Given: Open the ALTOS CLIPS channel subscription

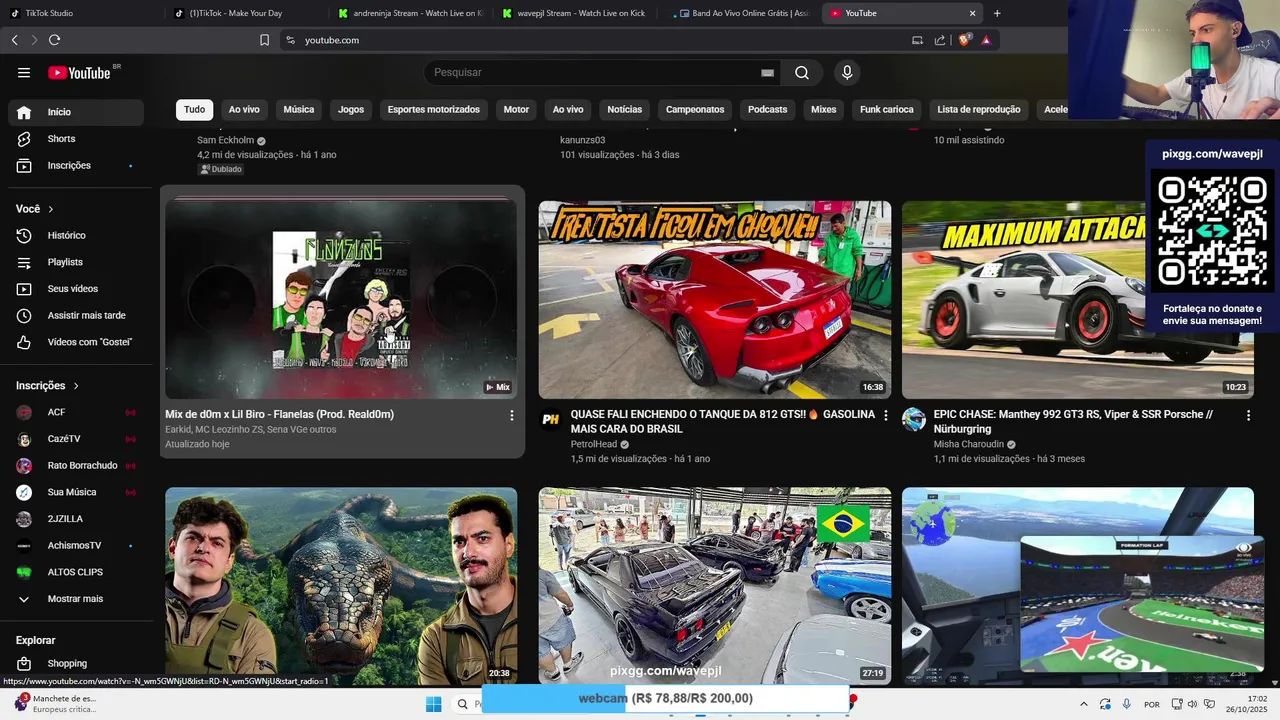Looking at the screenshot, I should 76,572.
